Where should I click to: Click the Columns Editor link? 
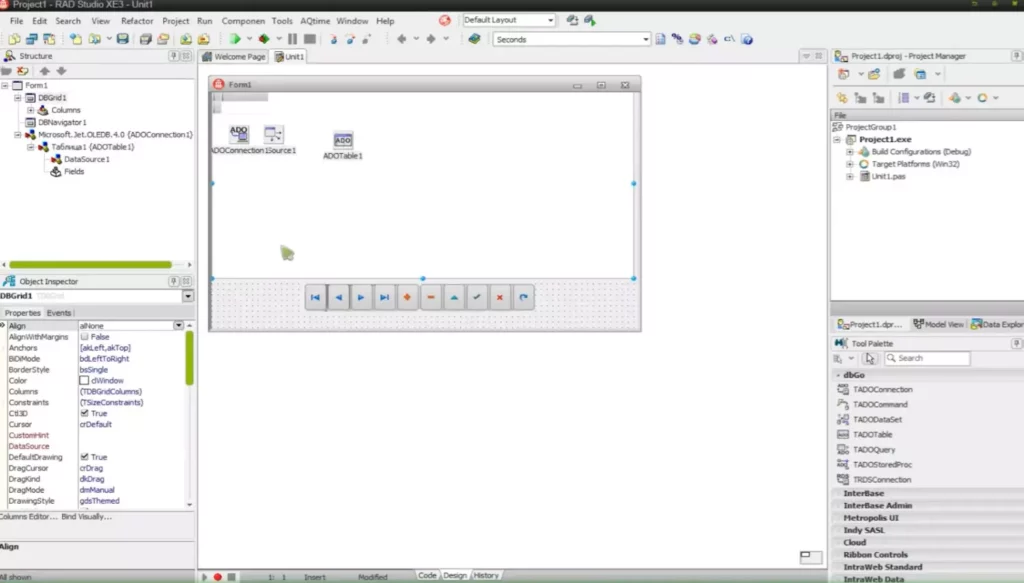(x=28, y=516)
